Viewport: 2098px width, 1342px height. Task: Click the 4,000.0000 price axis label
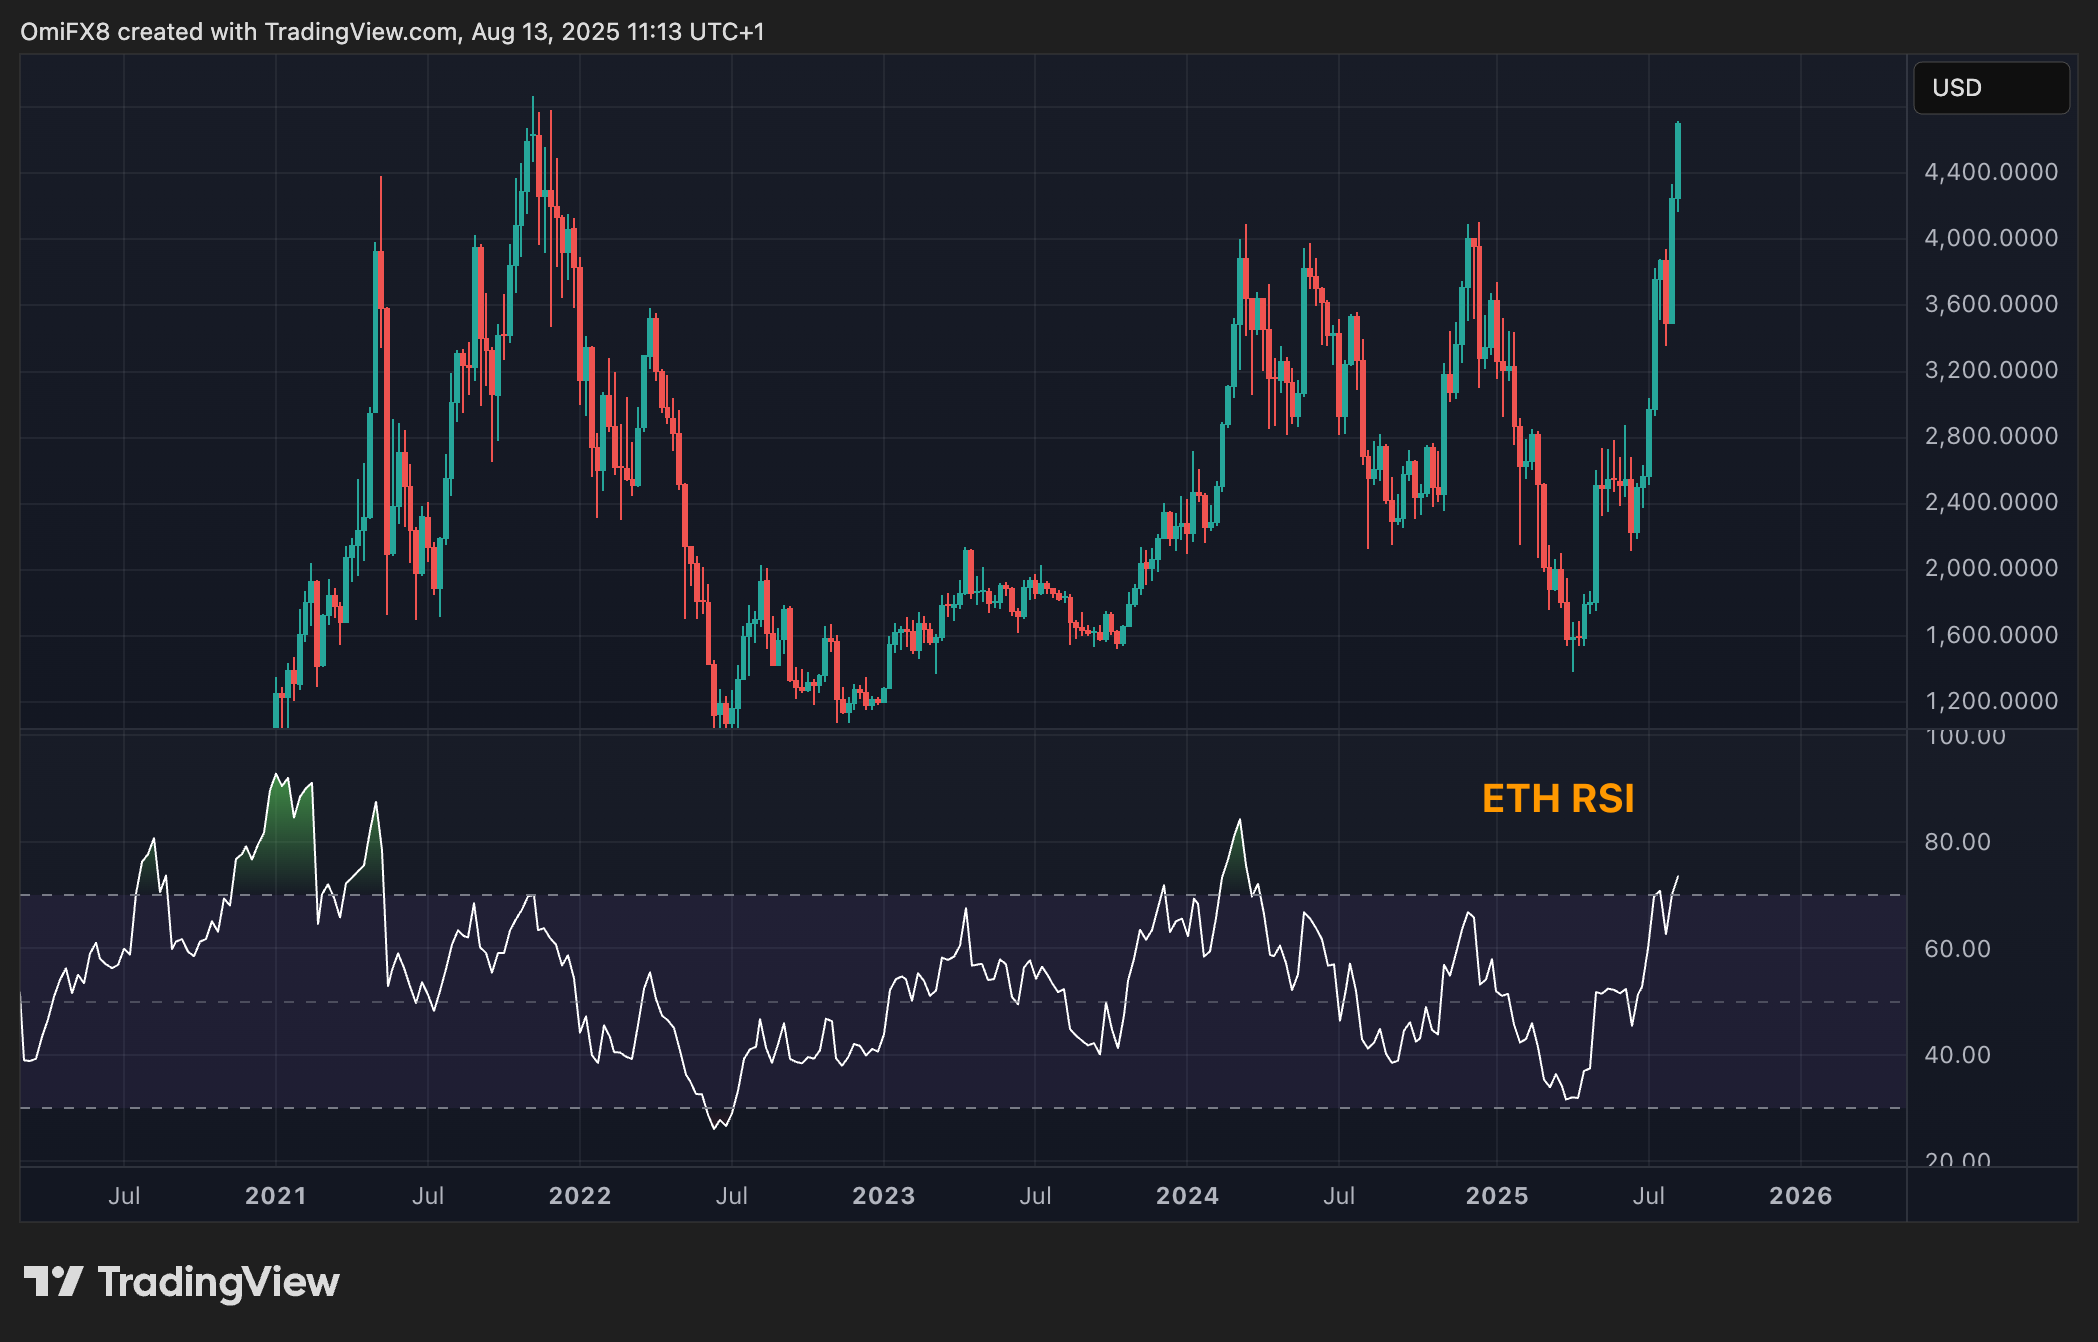click(1991, 238)
